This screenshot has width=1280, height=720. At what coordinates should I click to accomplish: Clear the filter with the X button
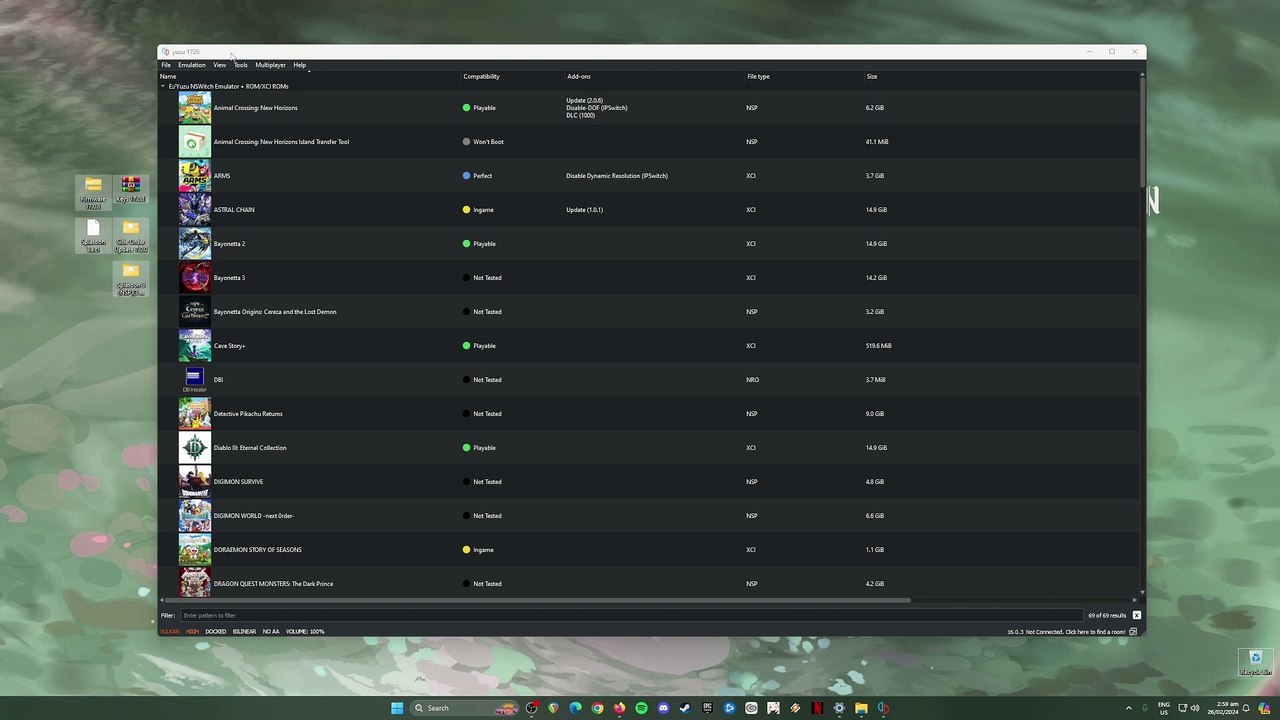tap(1136, 615)
